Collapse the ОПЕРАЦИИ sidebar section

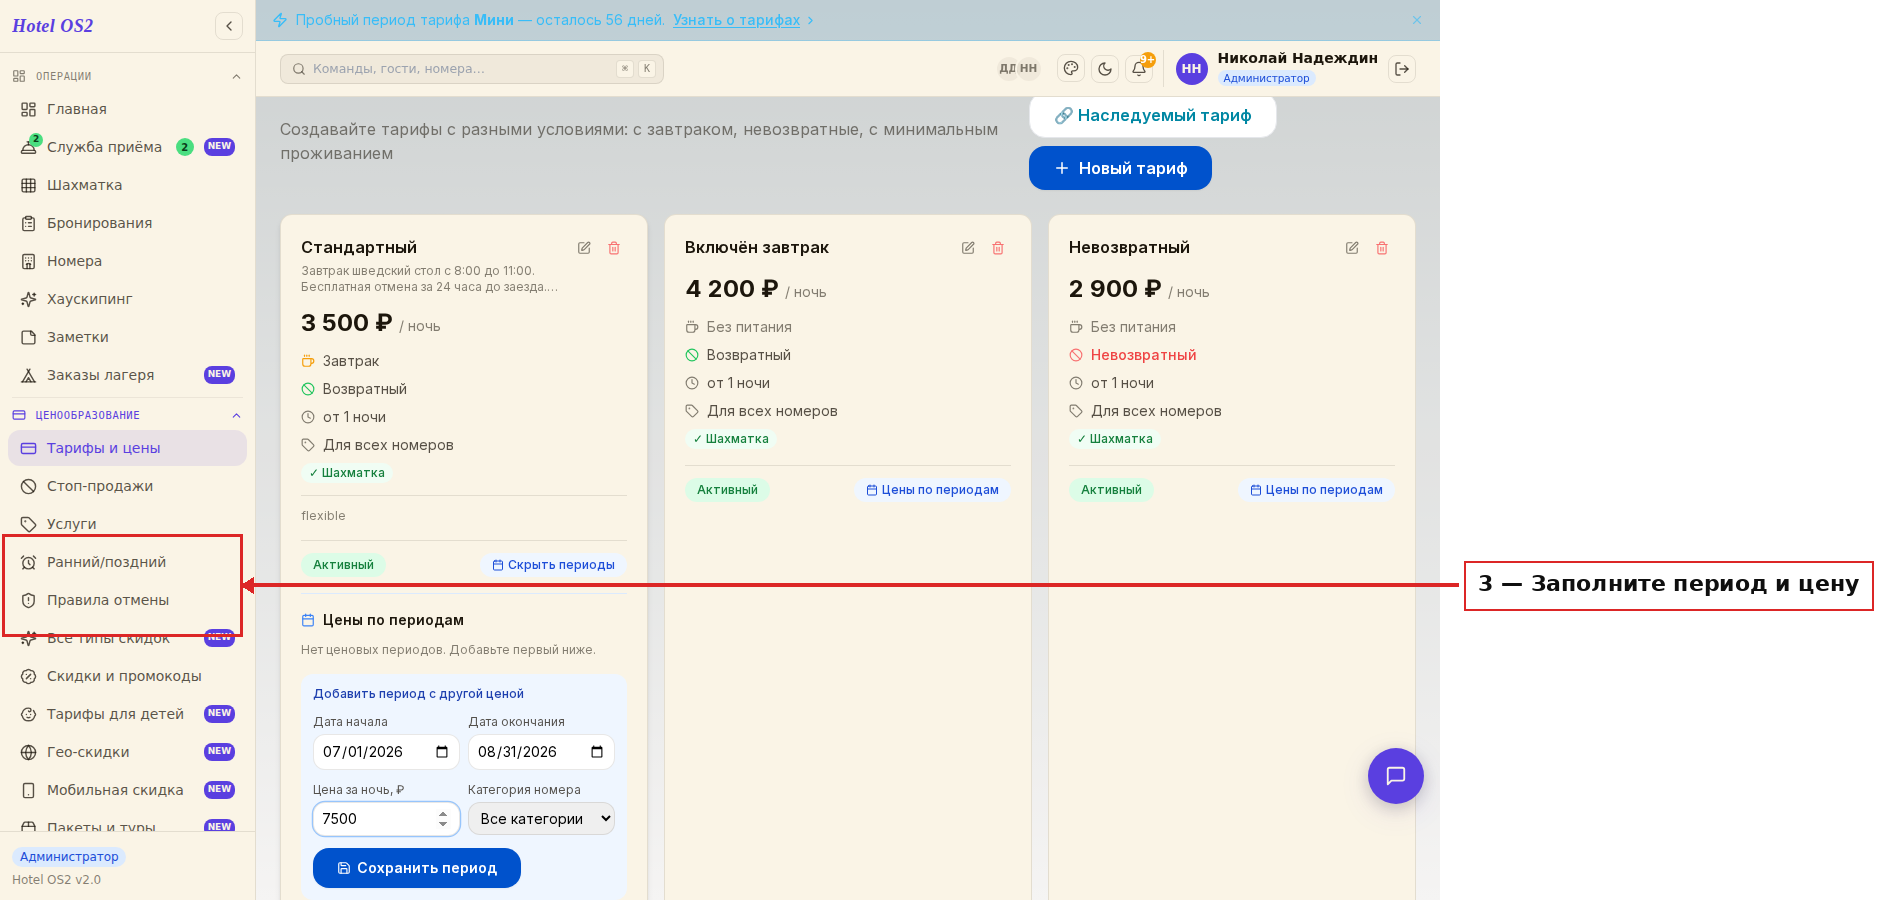click(237, 77)
